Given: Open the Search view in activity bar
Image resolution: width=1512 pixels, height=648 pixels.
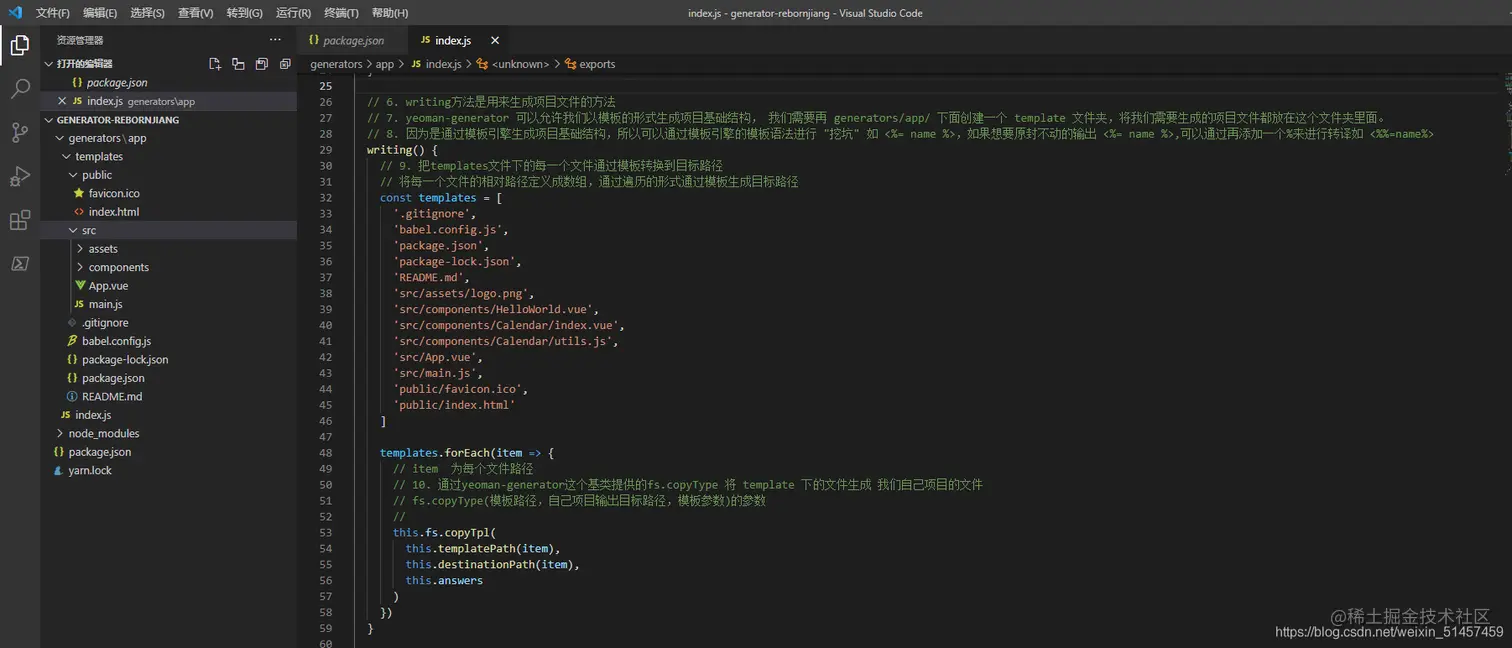Looking at the screenshot, I should coord(19,89).
